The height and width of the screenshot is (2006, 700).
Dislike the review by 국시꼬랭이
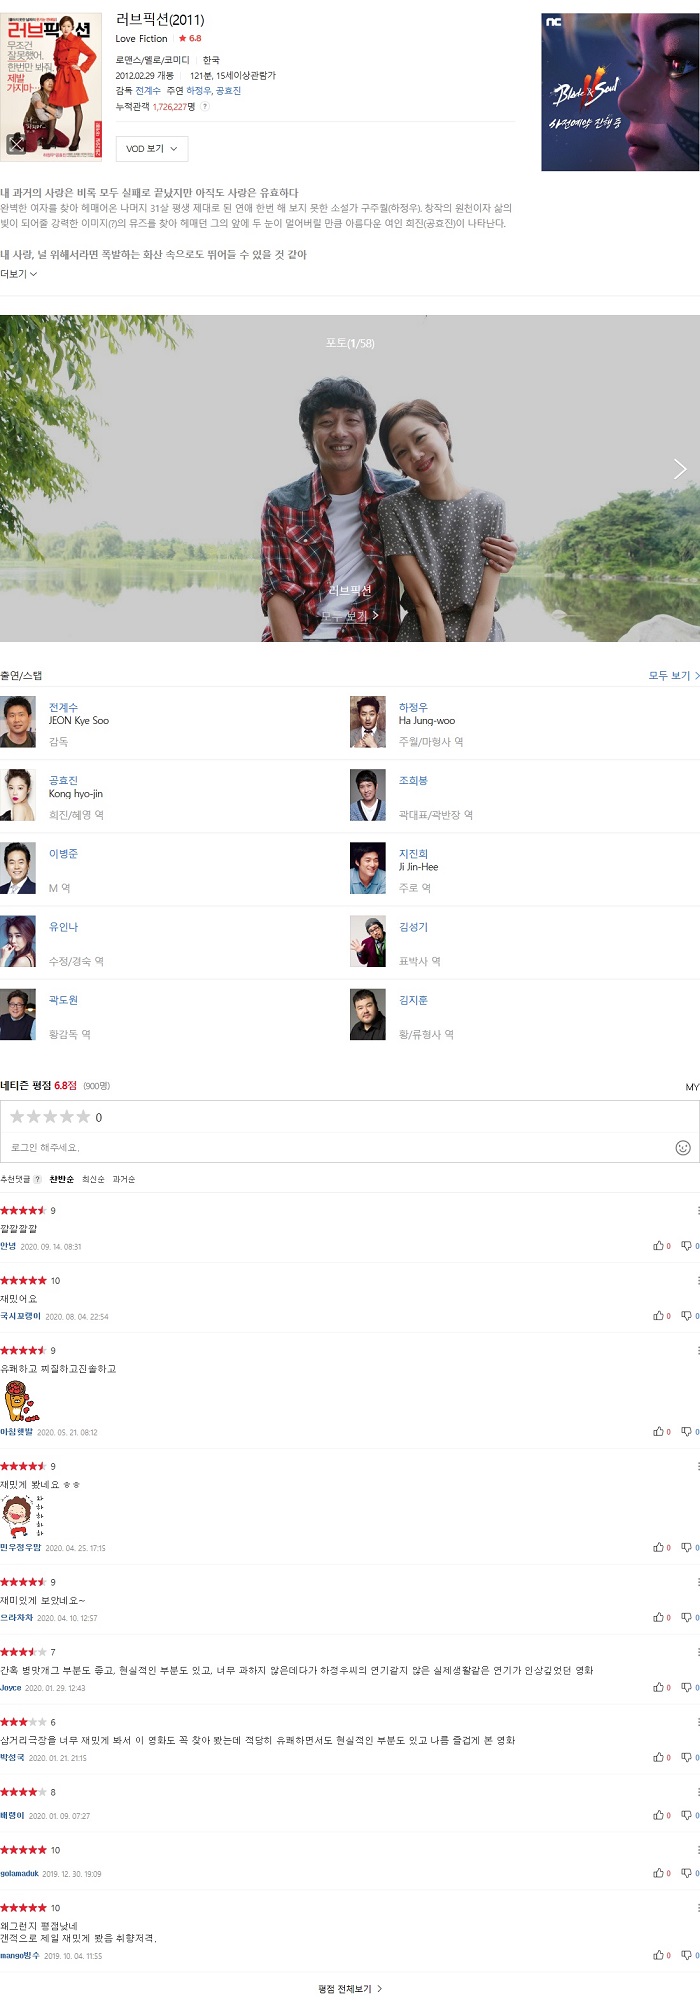tap(689, 1316)
